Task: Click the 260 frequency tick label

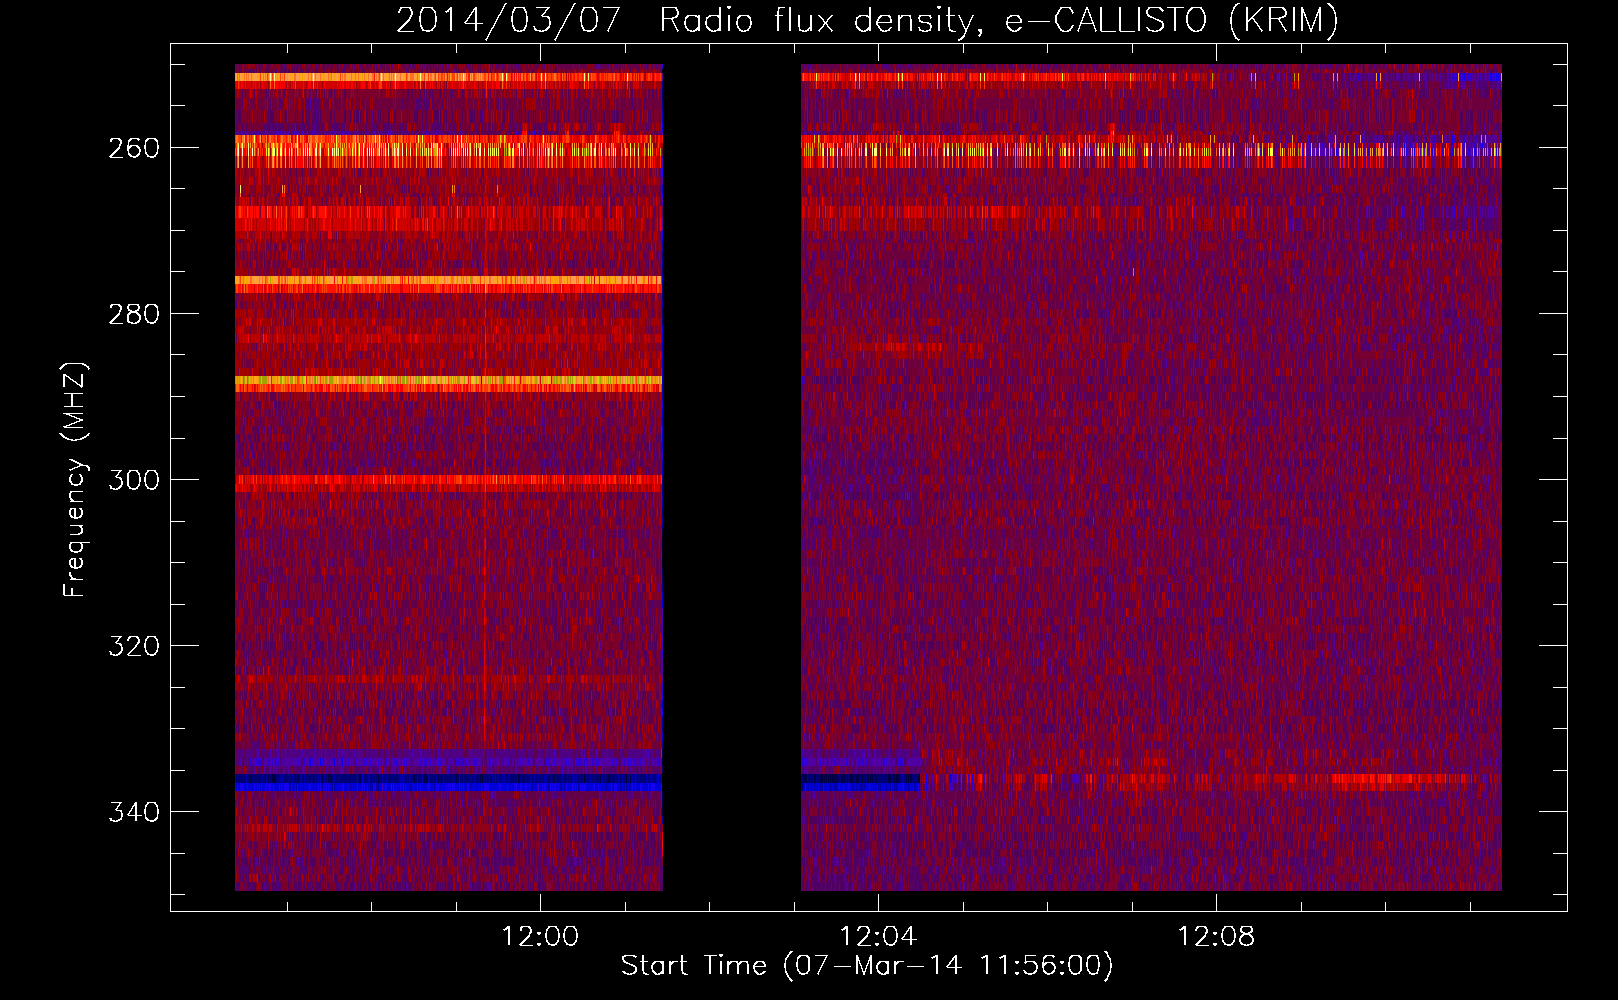Action: click(134, 148)
